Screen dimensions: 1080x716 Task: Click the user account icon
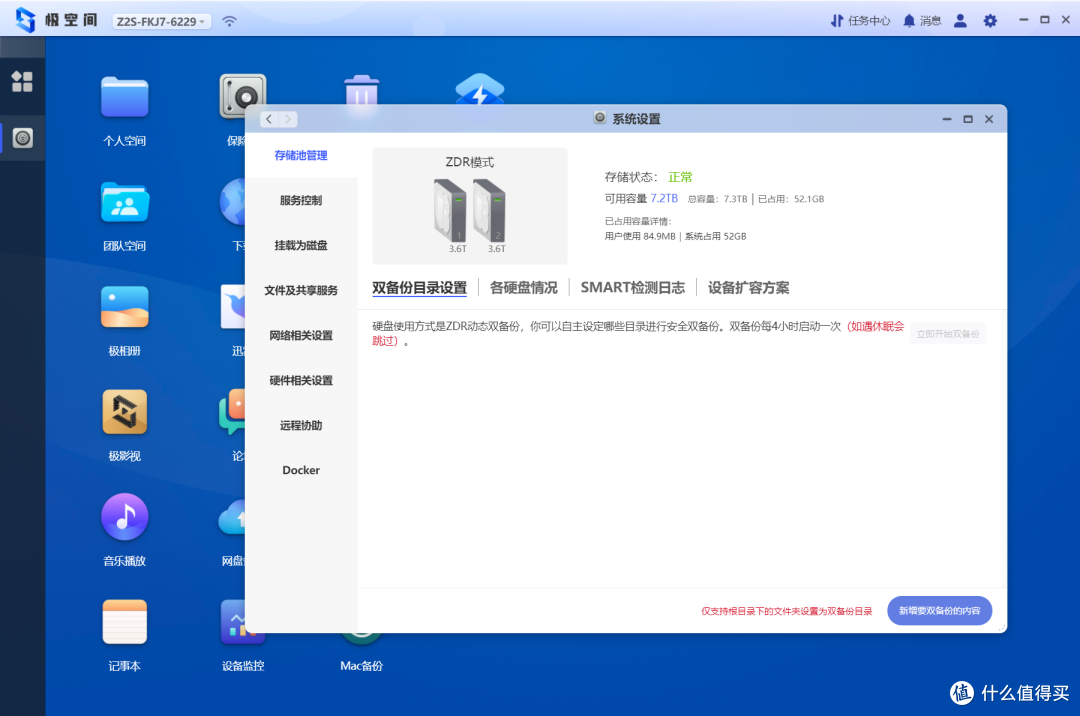tap(960, 21)
